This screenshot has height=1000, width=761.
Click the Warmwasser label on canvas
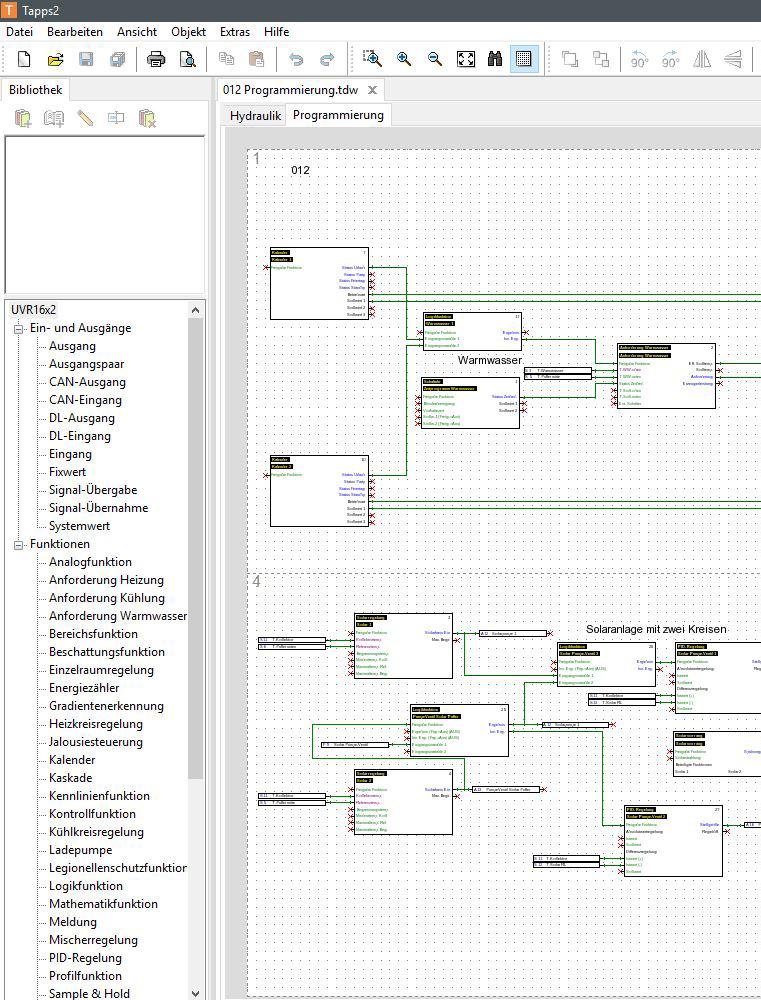coord(490,360)
